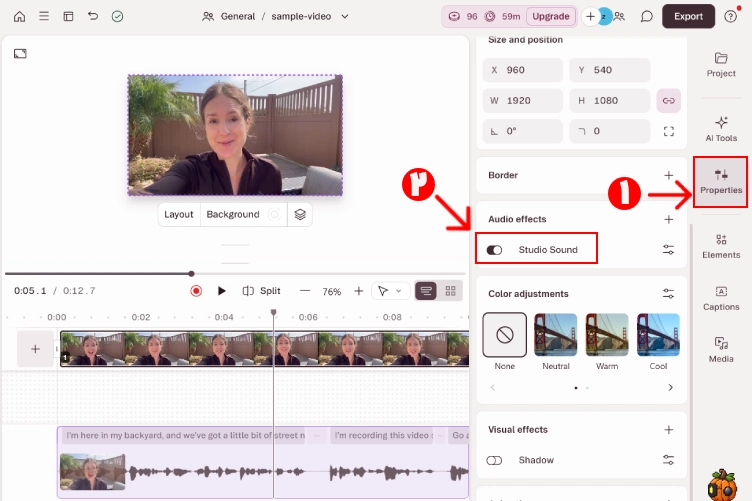752x501 pixels.
Task: Click the timeline playhead marker
Action: (x=273, y=313)
